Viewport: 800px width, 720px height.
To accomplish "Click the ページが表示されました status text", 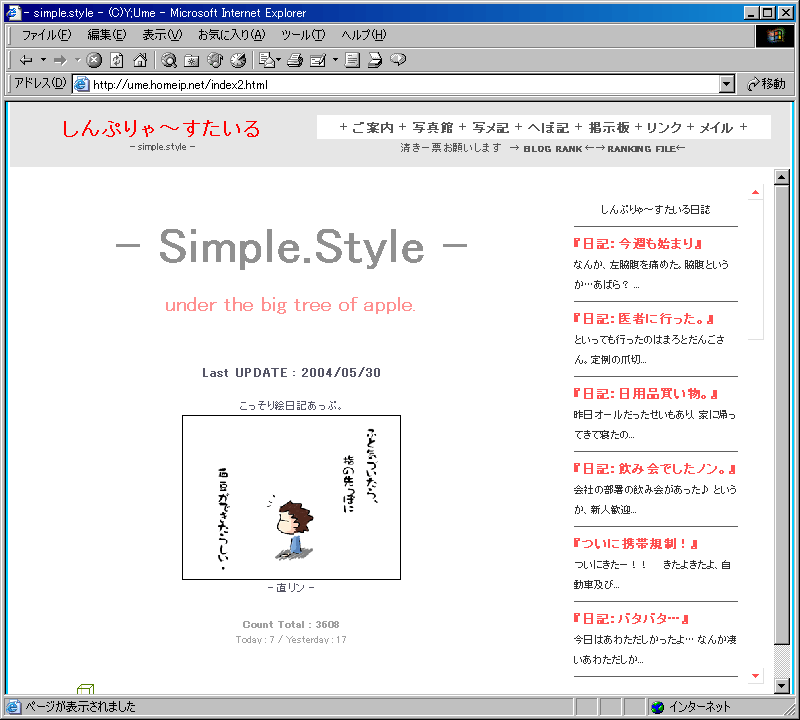I will (x=81, y=707).
